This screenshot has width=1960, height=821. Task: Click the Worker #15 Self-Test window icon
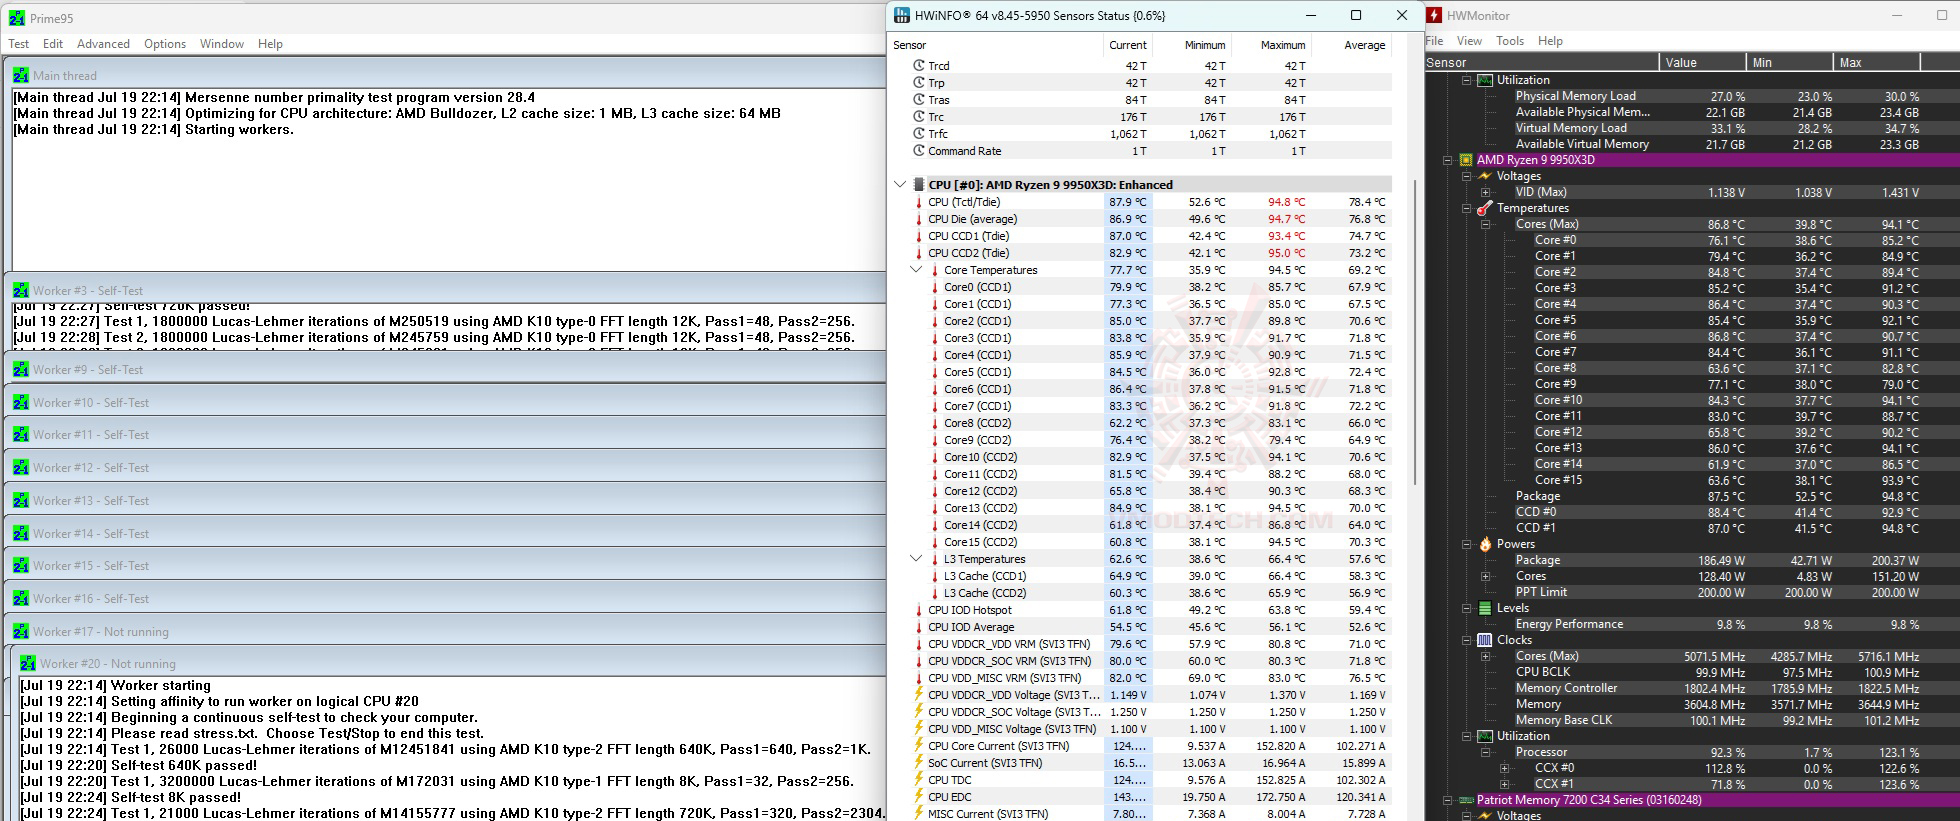[21, 565]
